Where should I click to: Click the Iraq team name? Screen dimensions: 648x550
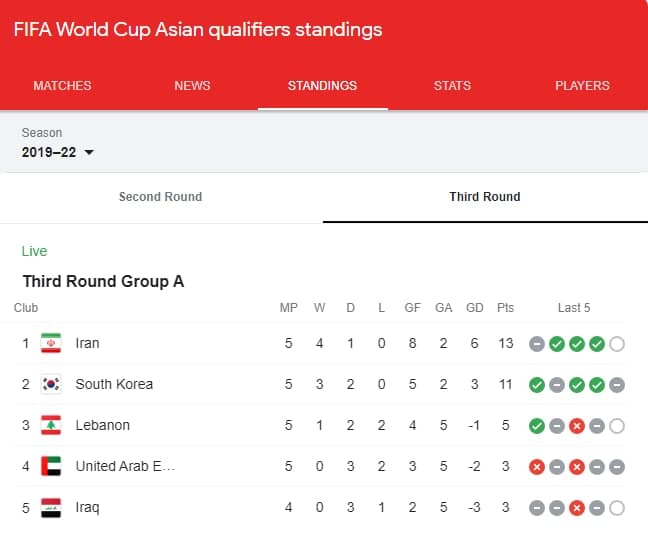click(x=87, y=507)
